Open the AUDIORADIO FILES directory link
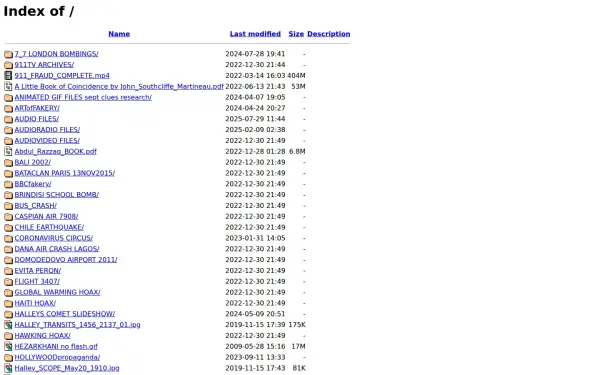The height and width of the screenshot is (375, 600). click(x=47, y=130)
